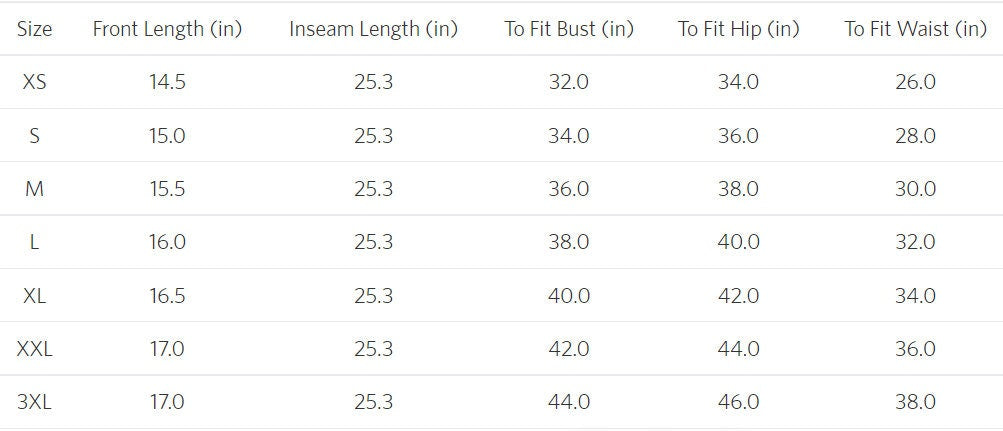Viewport: 1003px width, 431px height.
Task: Click the bust value 42.0 for XXL
Action: coord(569,349)
